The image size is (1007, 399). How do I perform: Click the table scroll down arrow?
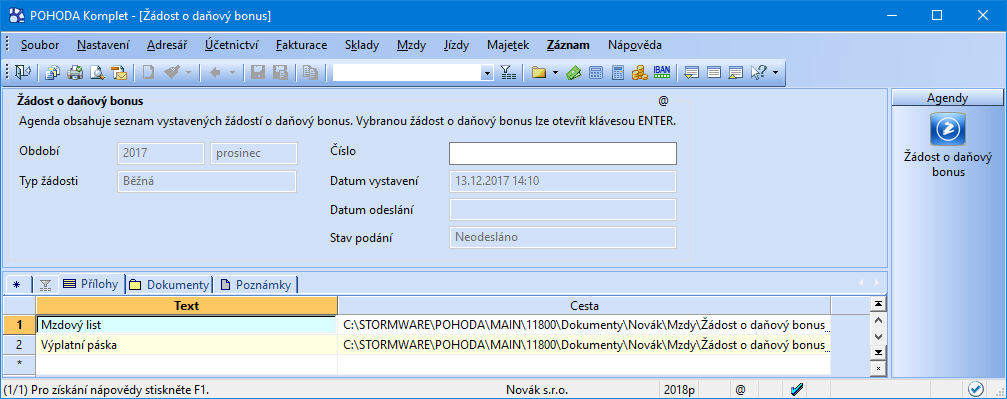click(x=878, y=336)
